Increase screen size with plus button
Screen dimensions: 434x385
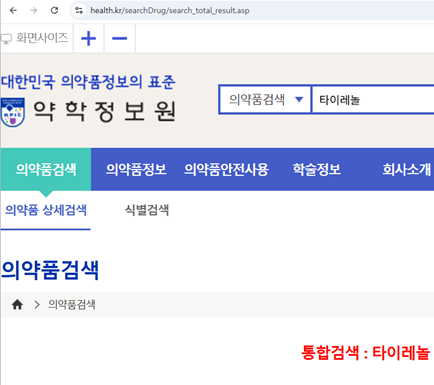click(x=88, y=38)
